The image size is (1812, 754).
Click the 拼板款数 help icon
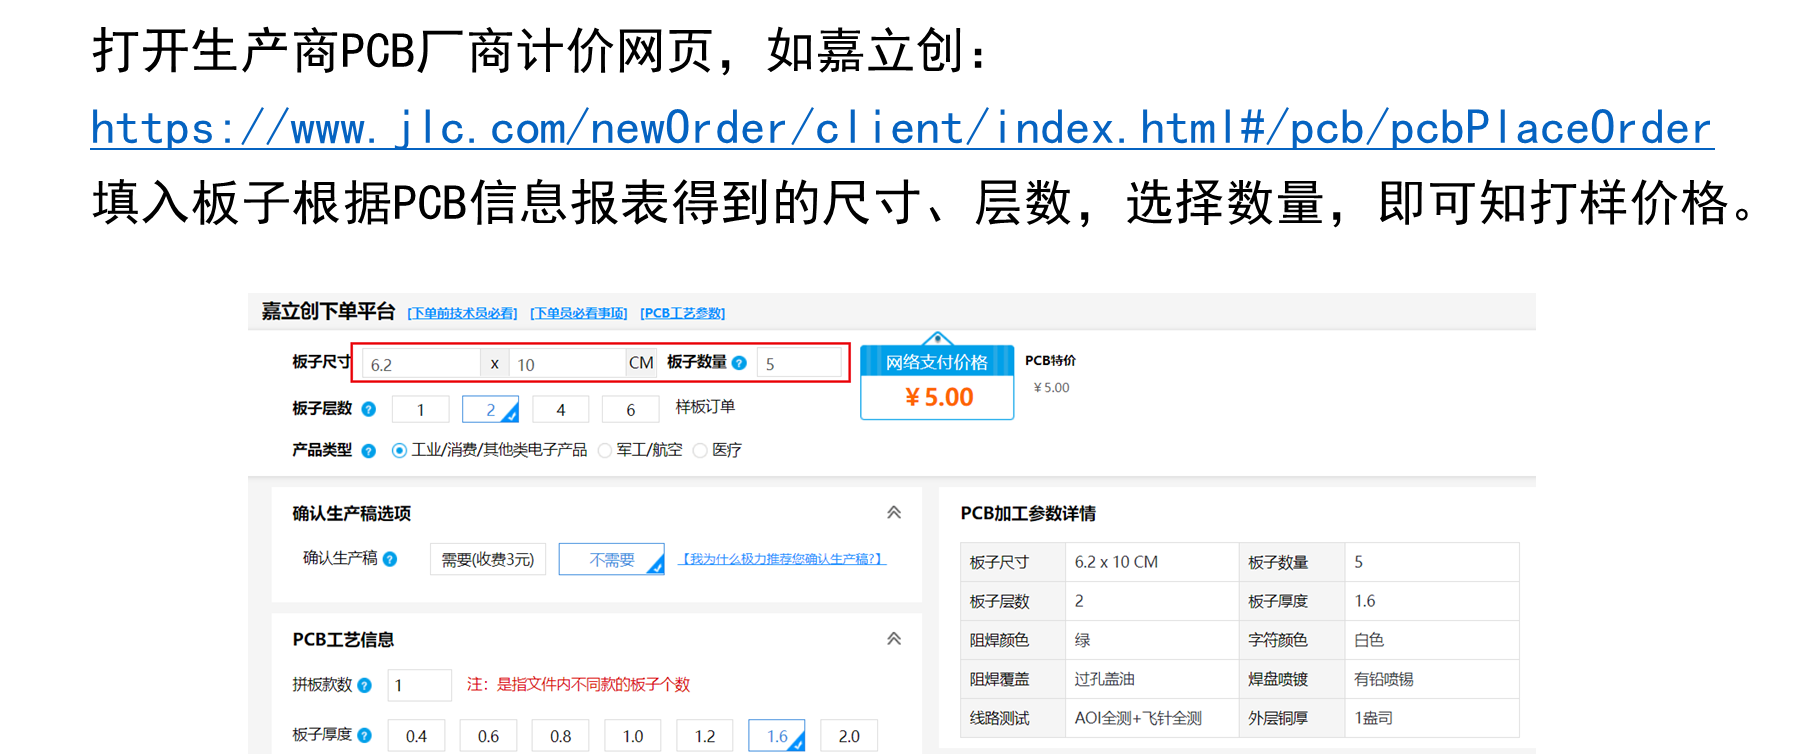(365, 685)
